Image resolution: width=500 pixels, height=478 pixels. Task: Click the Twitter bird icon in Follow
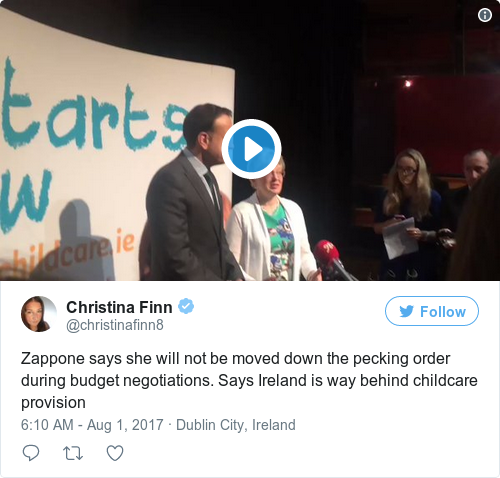(407, 311)
